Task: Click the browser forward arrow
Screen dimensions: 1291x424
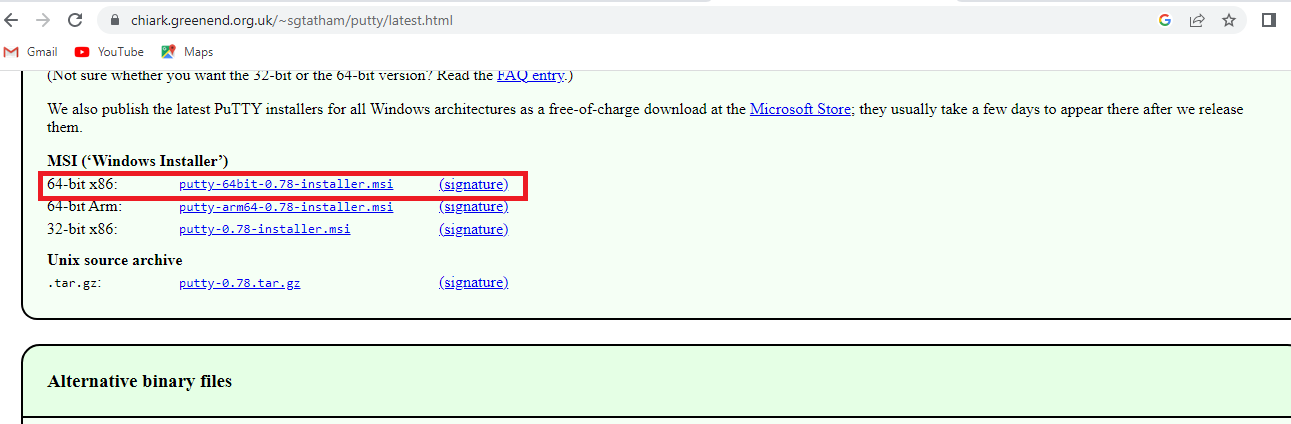Action: pos(43,20)
